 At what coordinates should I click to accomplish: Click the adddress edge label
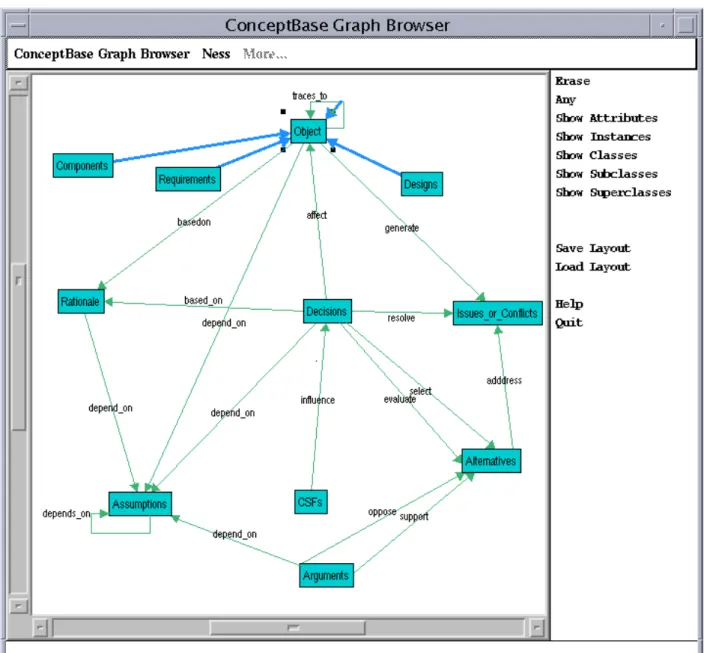504,380
